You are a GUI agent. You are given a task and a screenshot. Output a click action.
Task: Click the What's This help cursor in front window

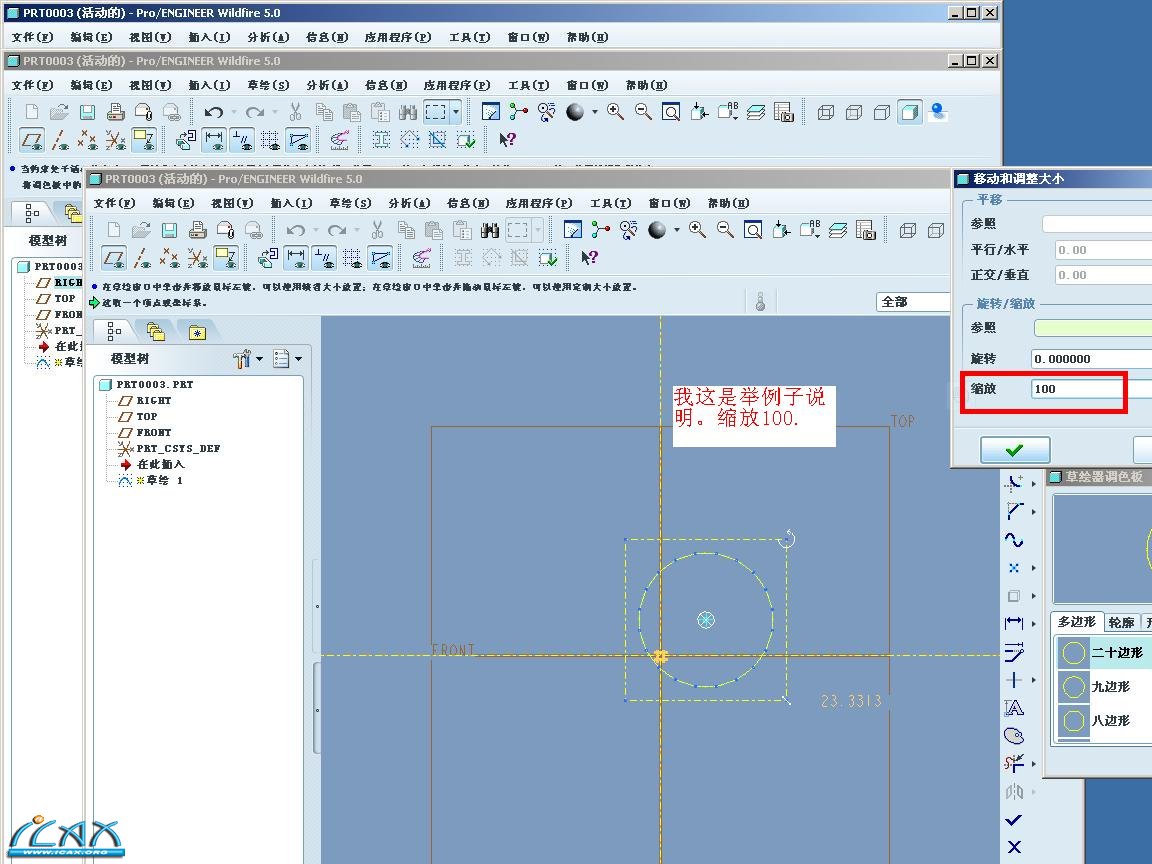click(x=589, y=257)
